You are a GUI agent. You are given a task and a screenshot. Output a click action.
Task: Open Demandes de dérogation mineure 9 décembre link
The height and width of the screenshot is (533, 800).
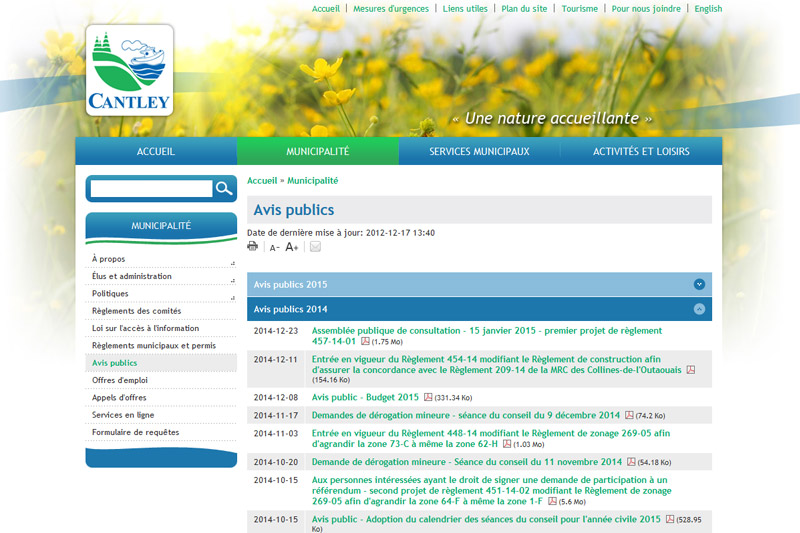(x=466, y=415)
